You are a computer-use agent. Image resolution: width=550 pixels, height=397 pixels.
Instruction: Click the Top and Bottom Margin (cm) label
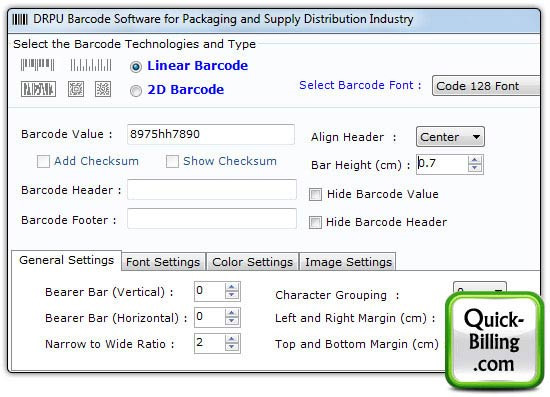pyautogui.click(x=357, y=344)
